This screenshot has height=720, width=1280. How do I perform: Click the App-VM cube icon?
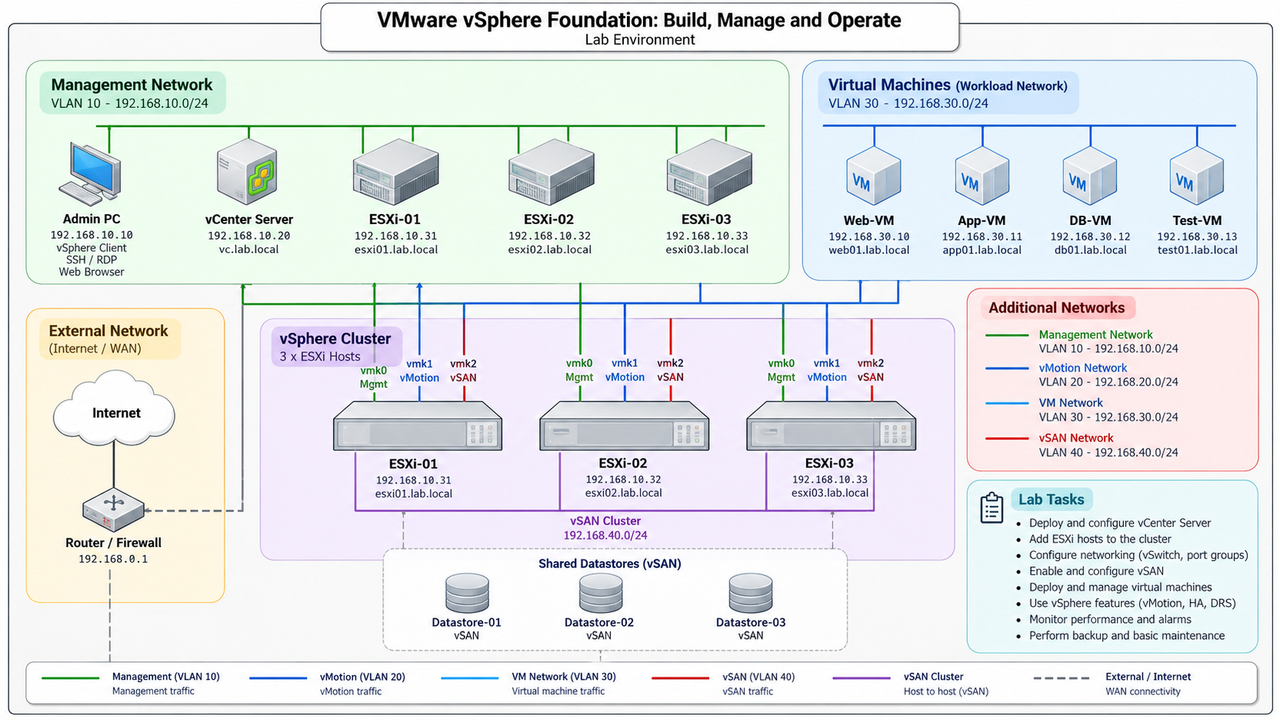981,178
